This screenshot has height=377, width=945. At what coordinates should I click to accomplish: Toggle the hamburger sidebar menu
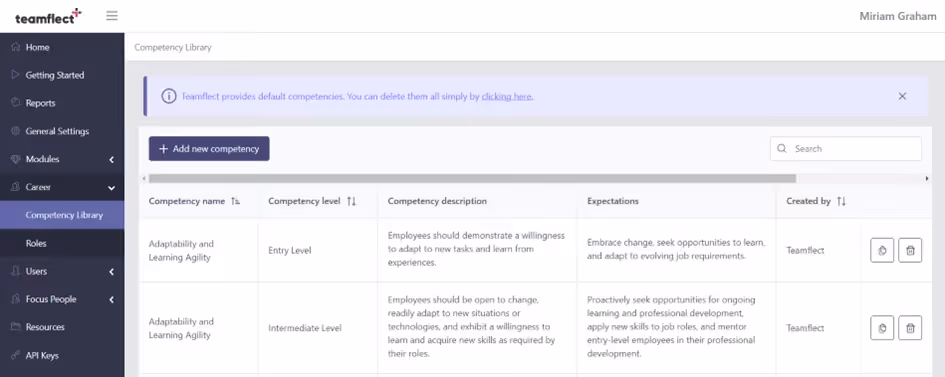pyautogui.click(x=112, y=16)
